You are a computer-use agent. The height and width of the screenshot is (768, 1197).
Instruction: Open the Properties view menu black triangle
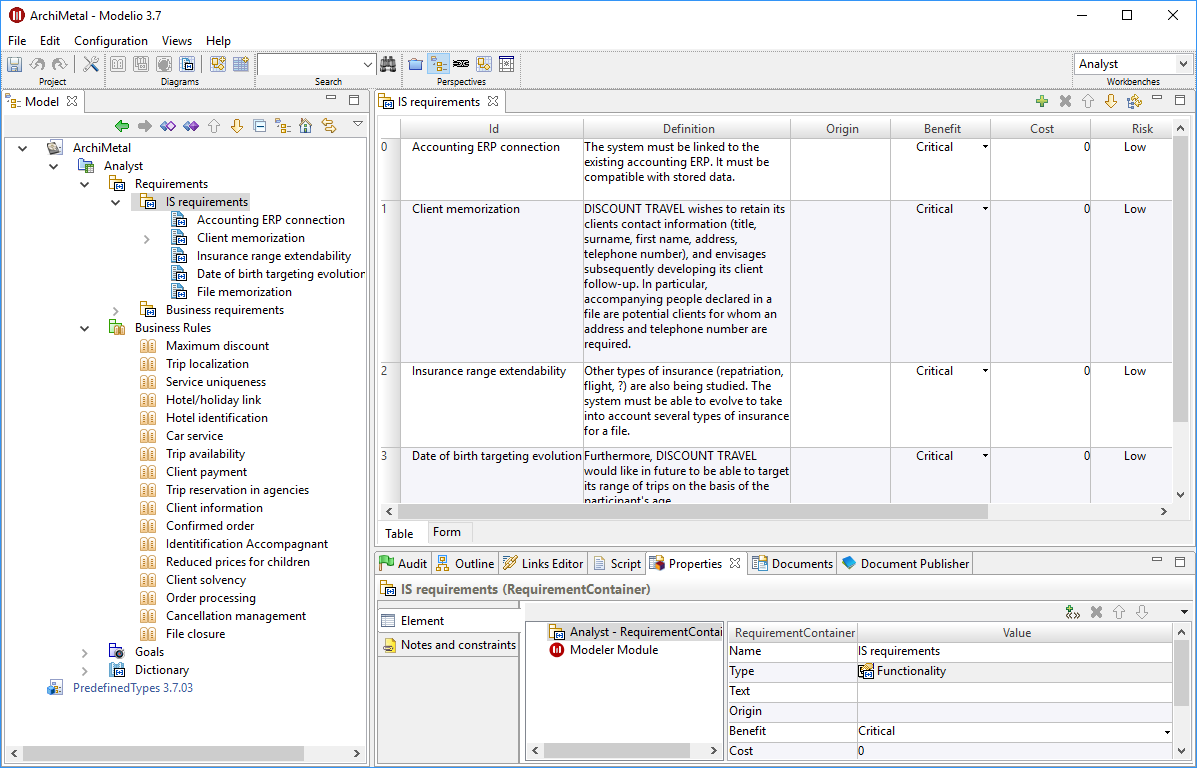coord(1184,612)
